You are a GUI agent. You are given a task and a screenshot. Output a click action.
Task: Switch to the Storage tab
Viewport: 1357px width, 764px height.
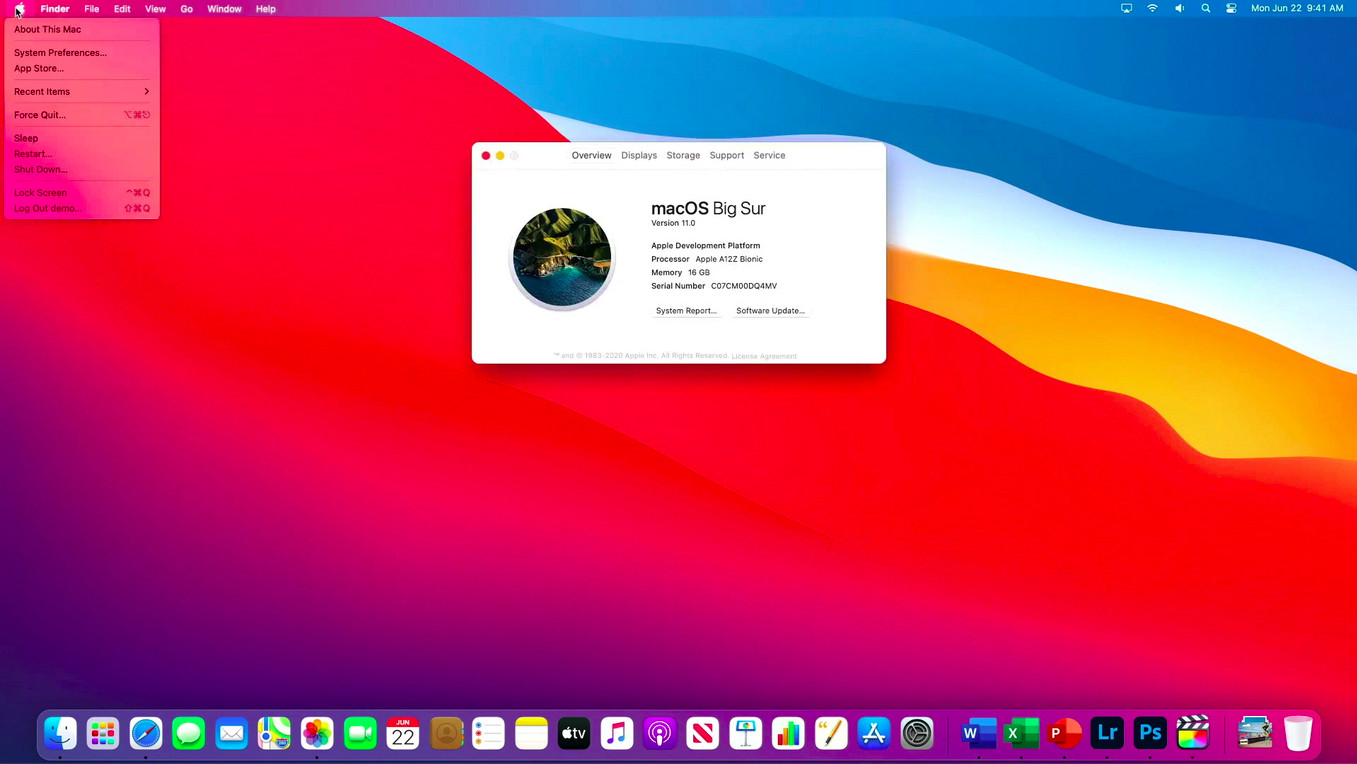683,155
